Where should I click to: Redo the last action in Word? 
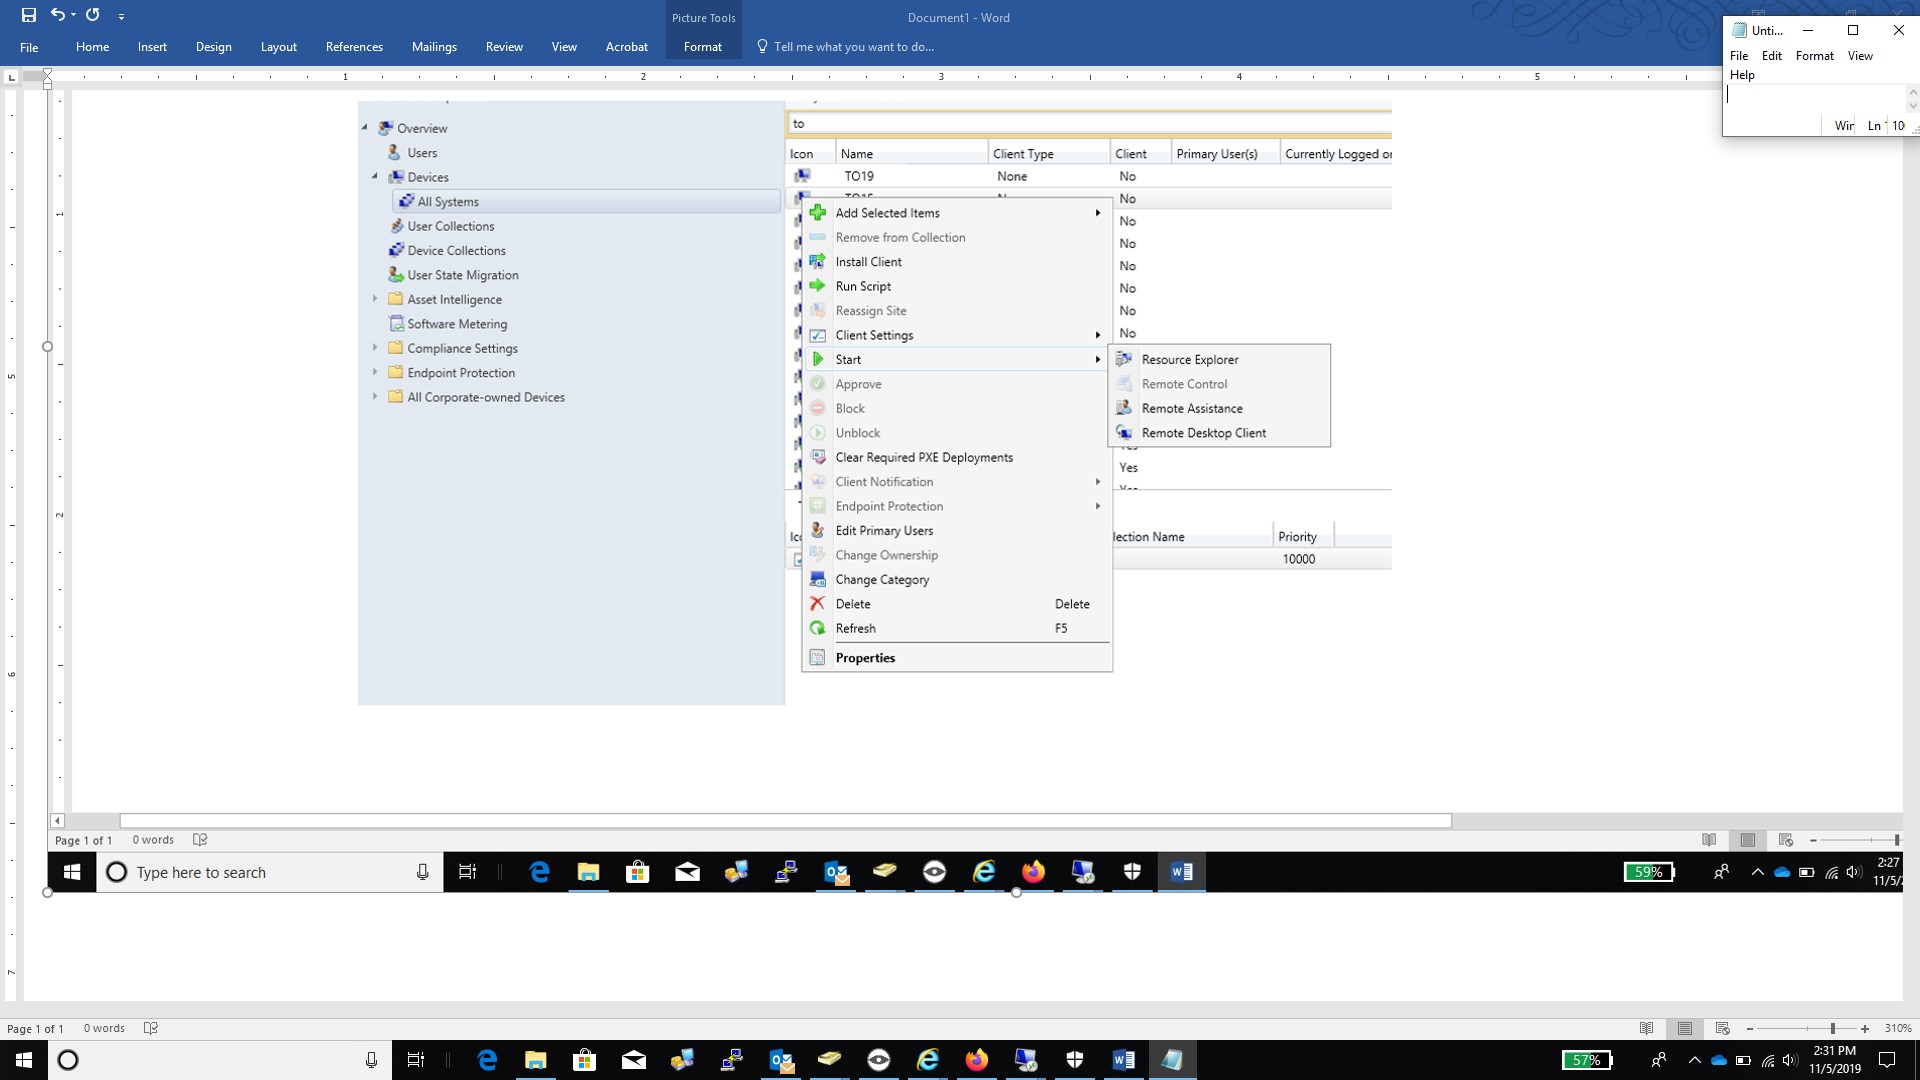pyautogui.click(x=93, y=15)
